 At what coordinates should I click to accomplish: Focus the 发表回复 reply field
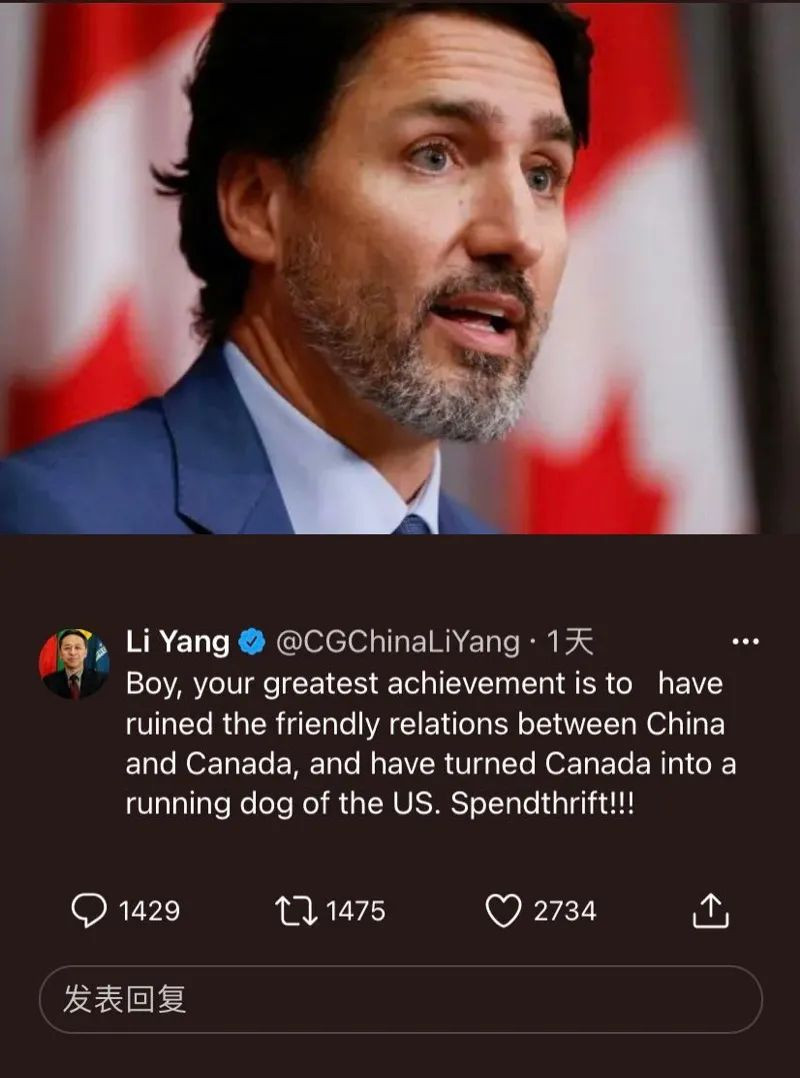[400, 999]
